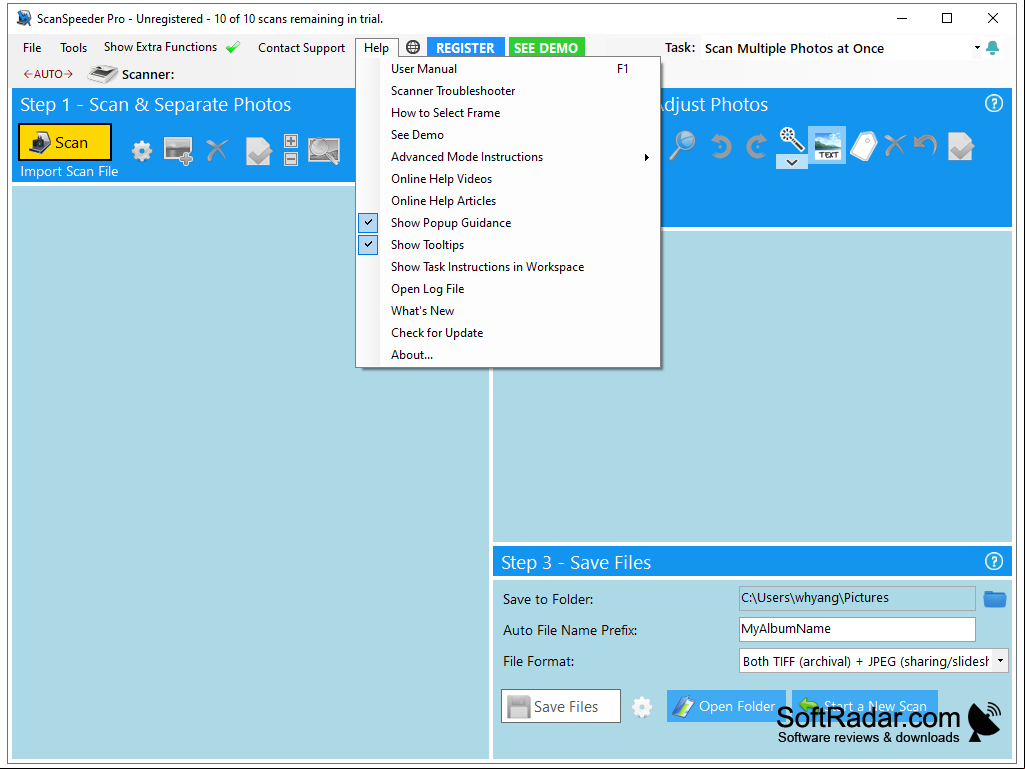
Task: Click the delete X icon in Step 1
Action: click(217, 150)
